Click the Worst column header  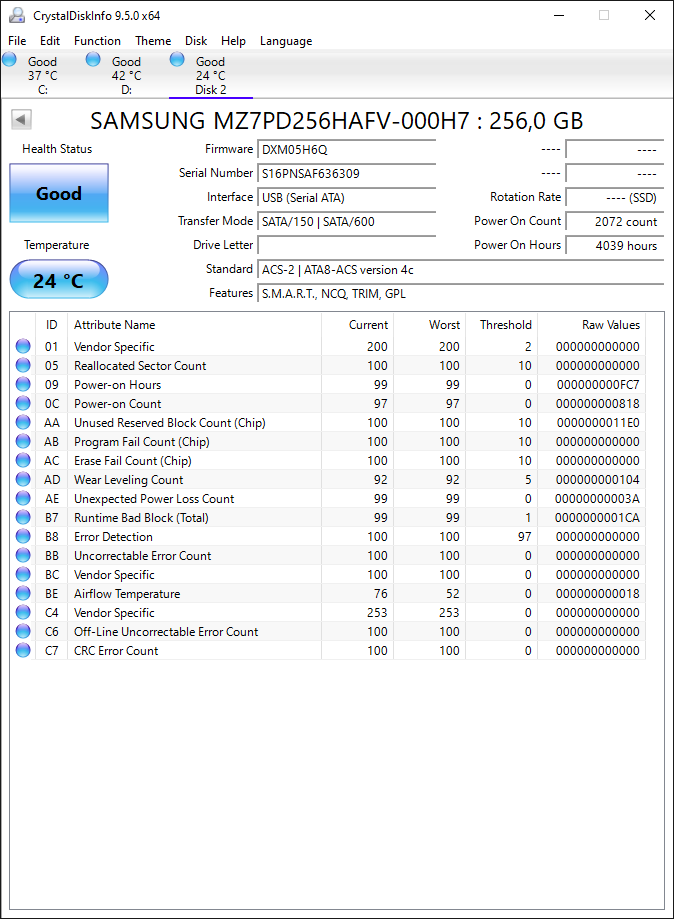coord(429,325)
